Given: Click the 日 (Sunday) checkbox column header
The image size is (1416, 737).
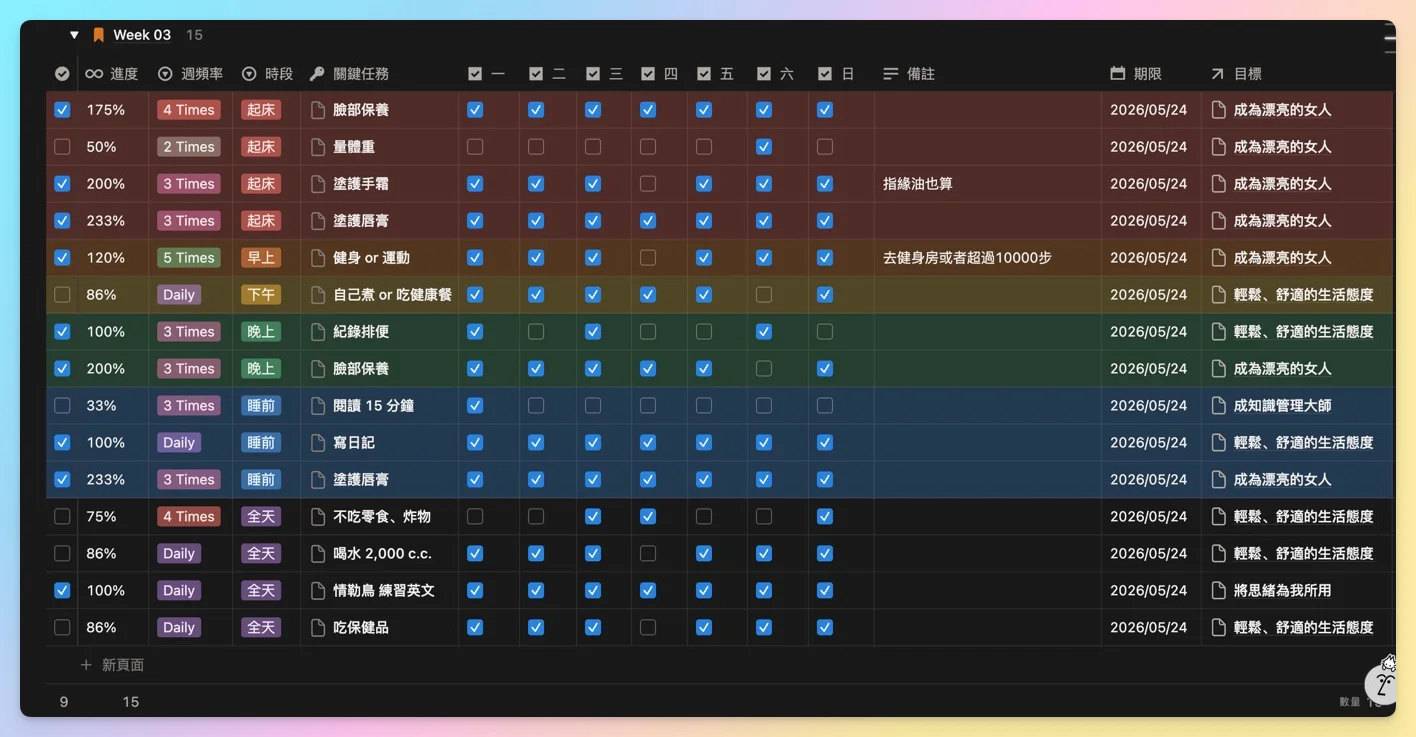Looking at the screenshot, I should [836, 74].
